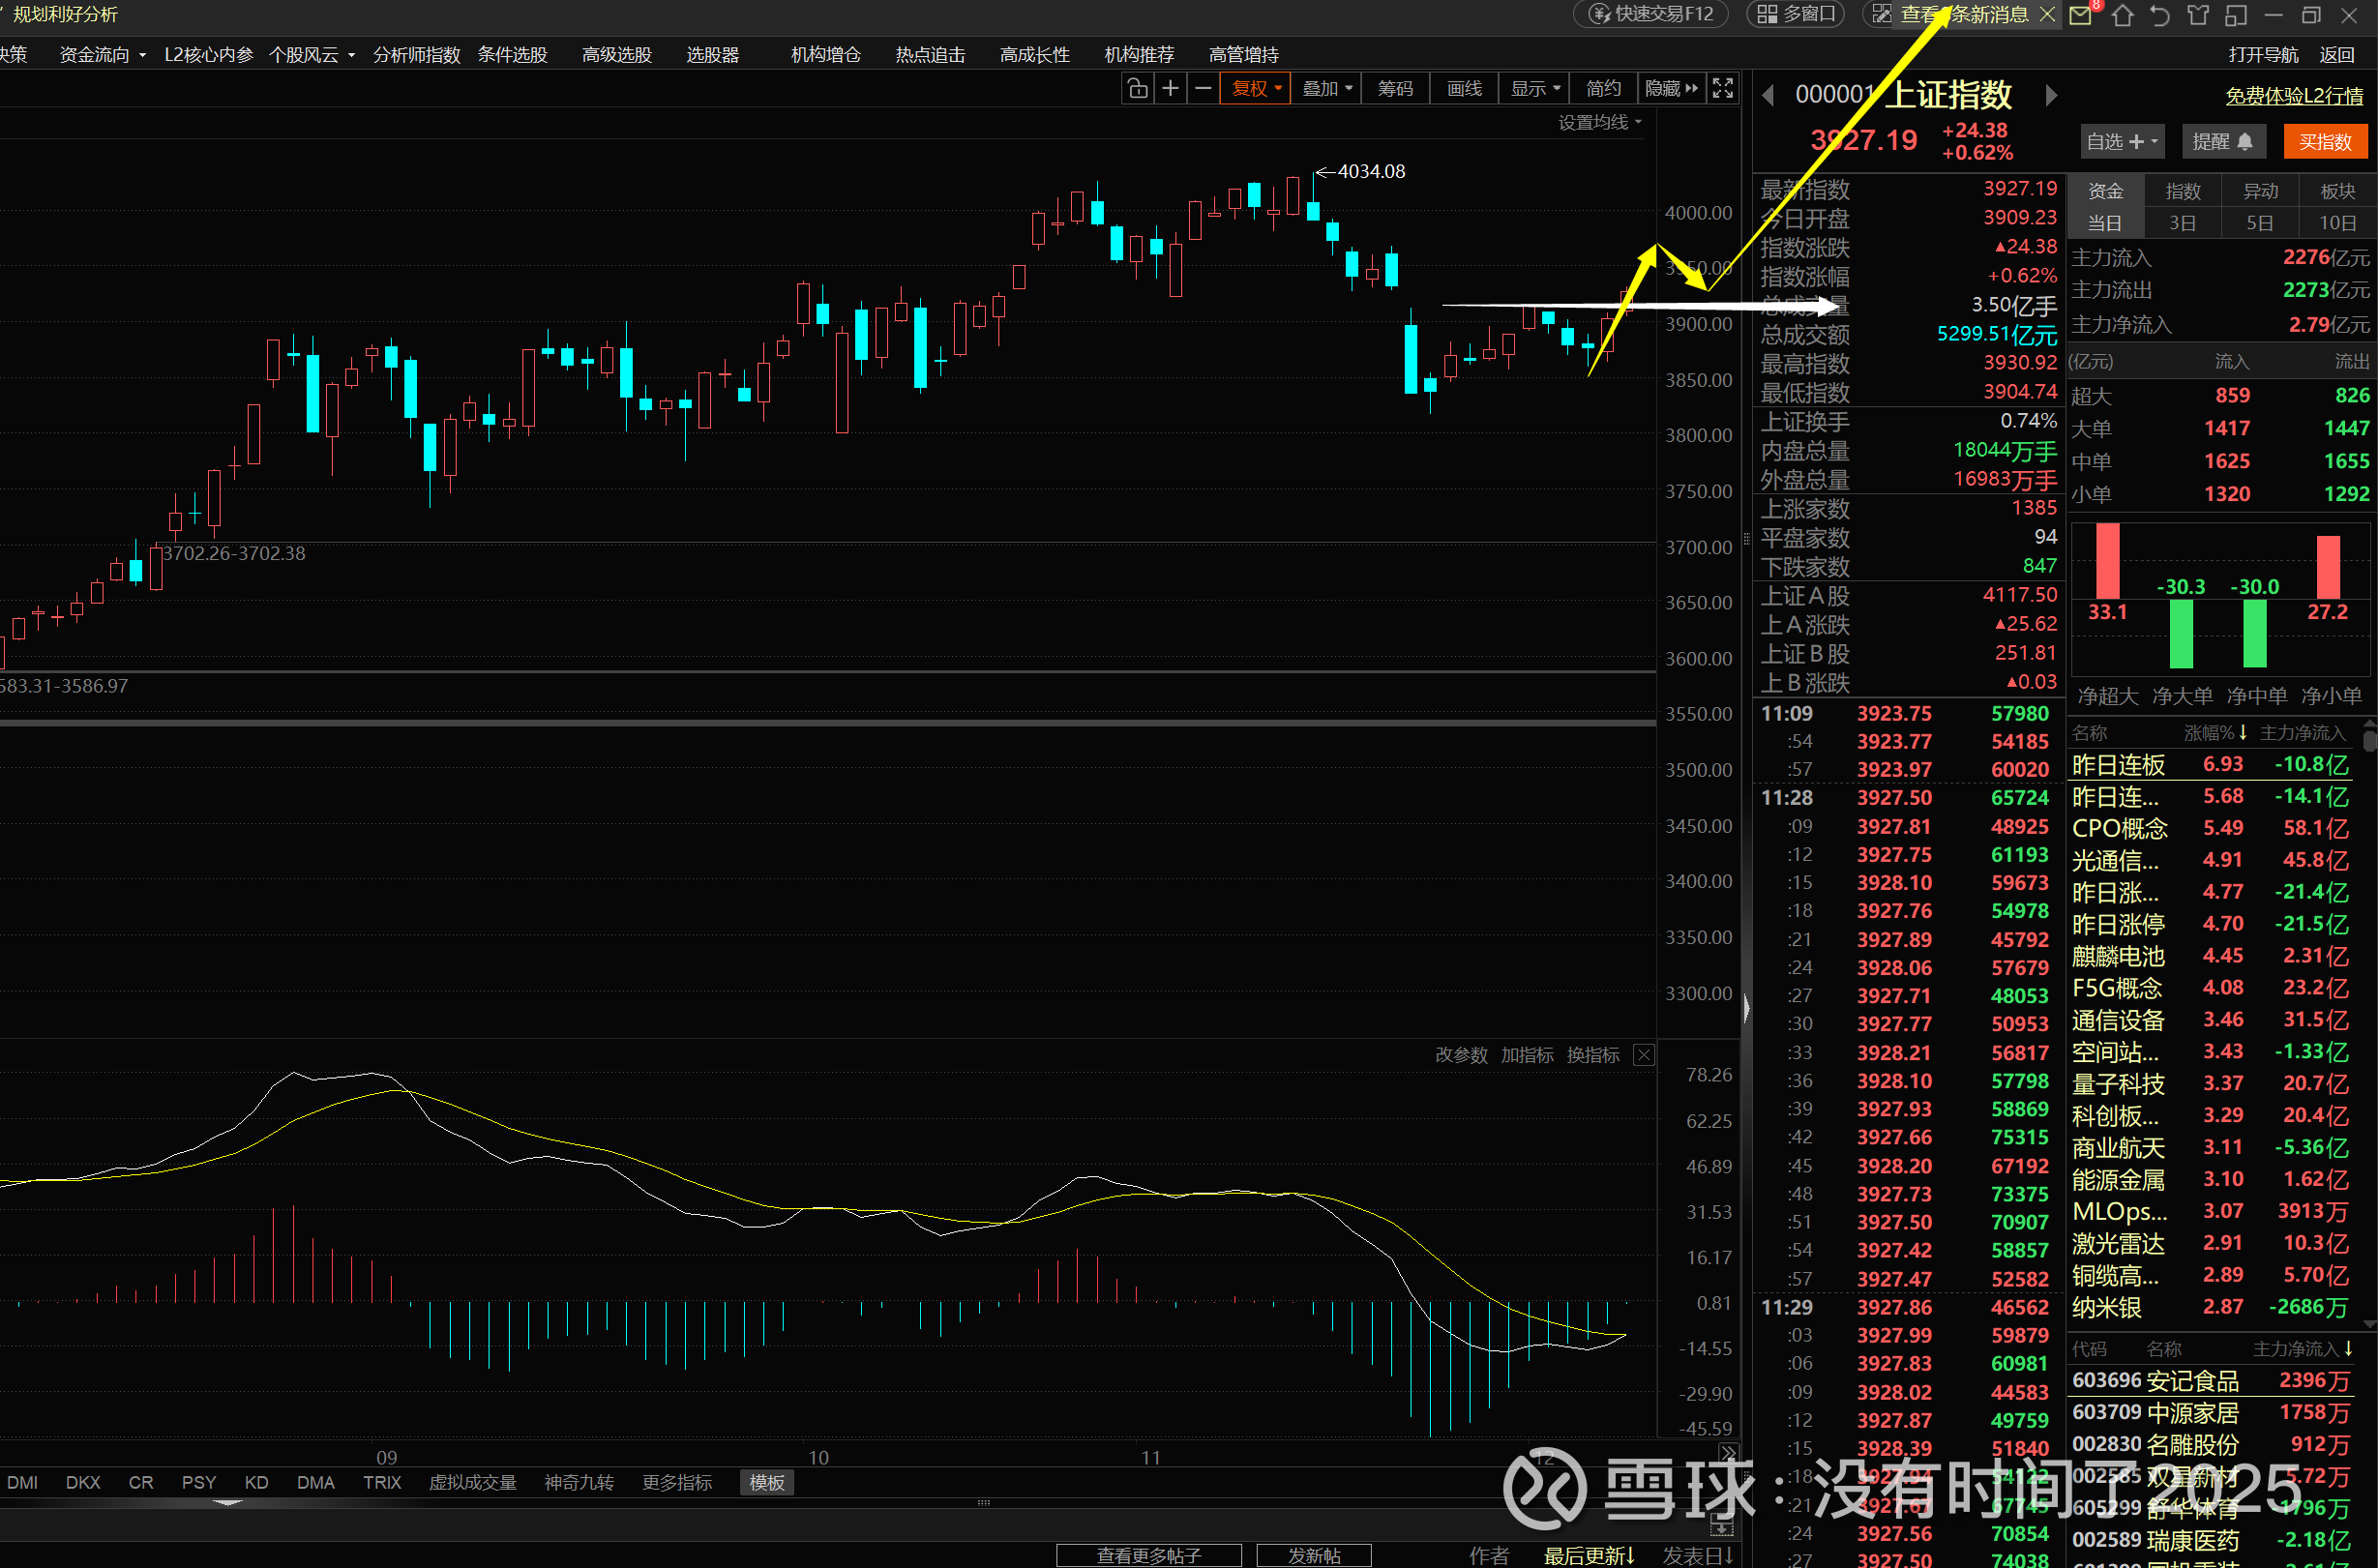Open 免费体验L2行情 link

tap(2293, 96)
